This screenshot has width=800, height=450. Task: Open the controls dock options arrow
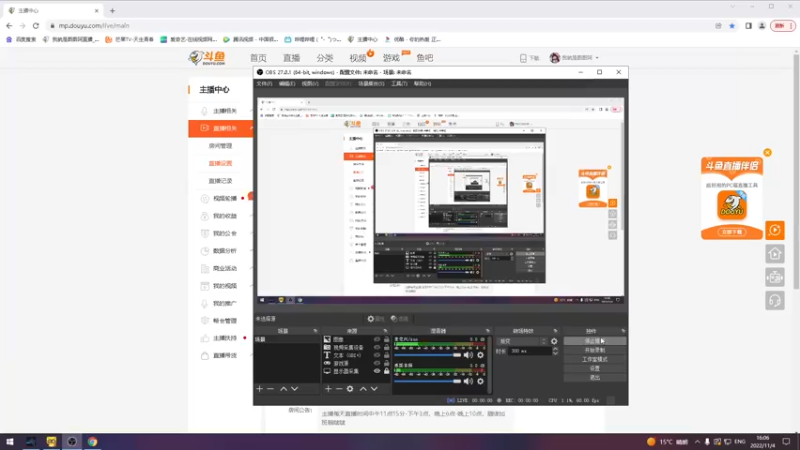coord(623,331)
